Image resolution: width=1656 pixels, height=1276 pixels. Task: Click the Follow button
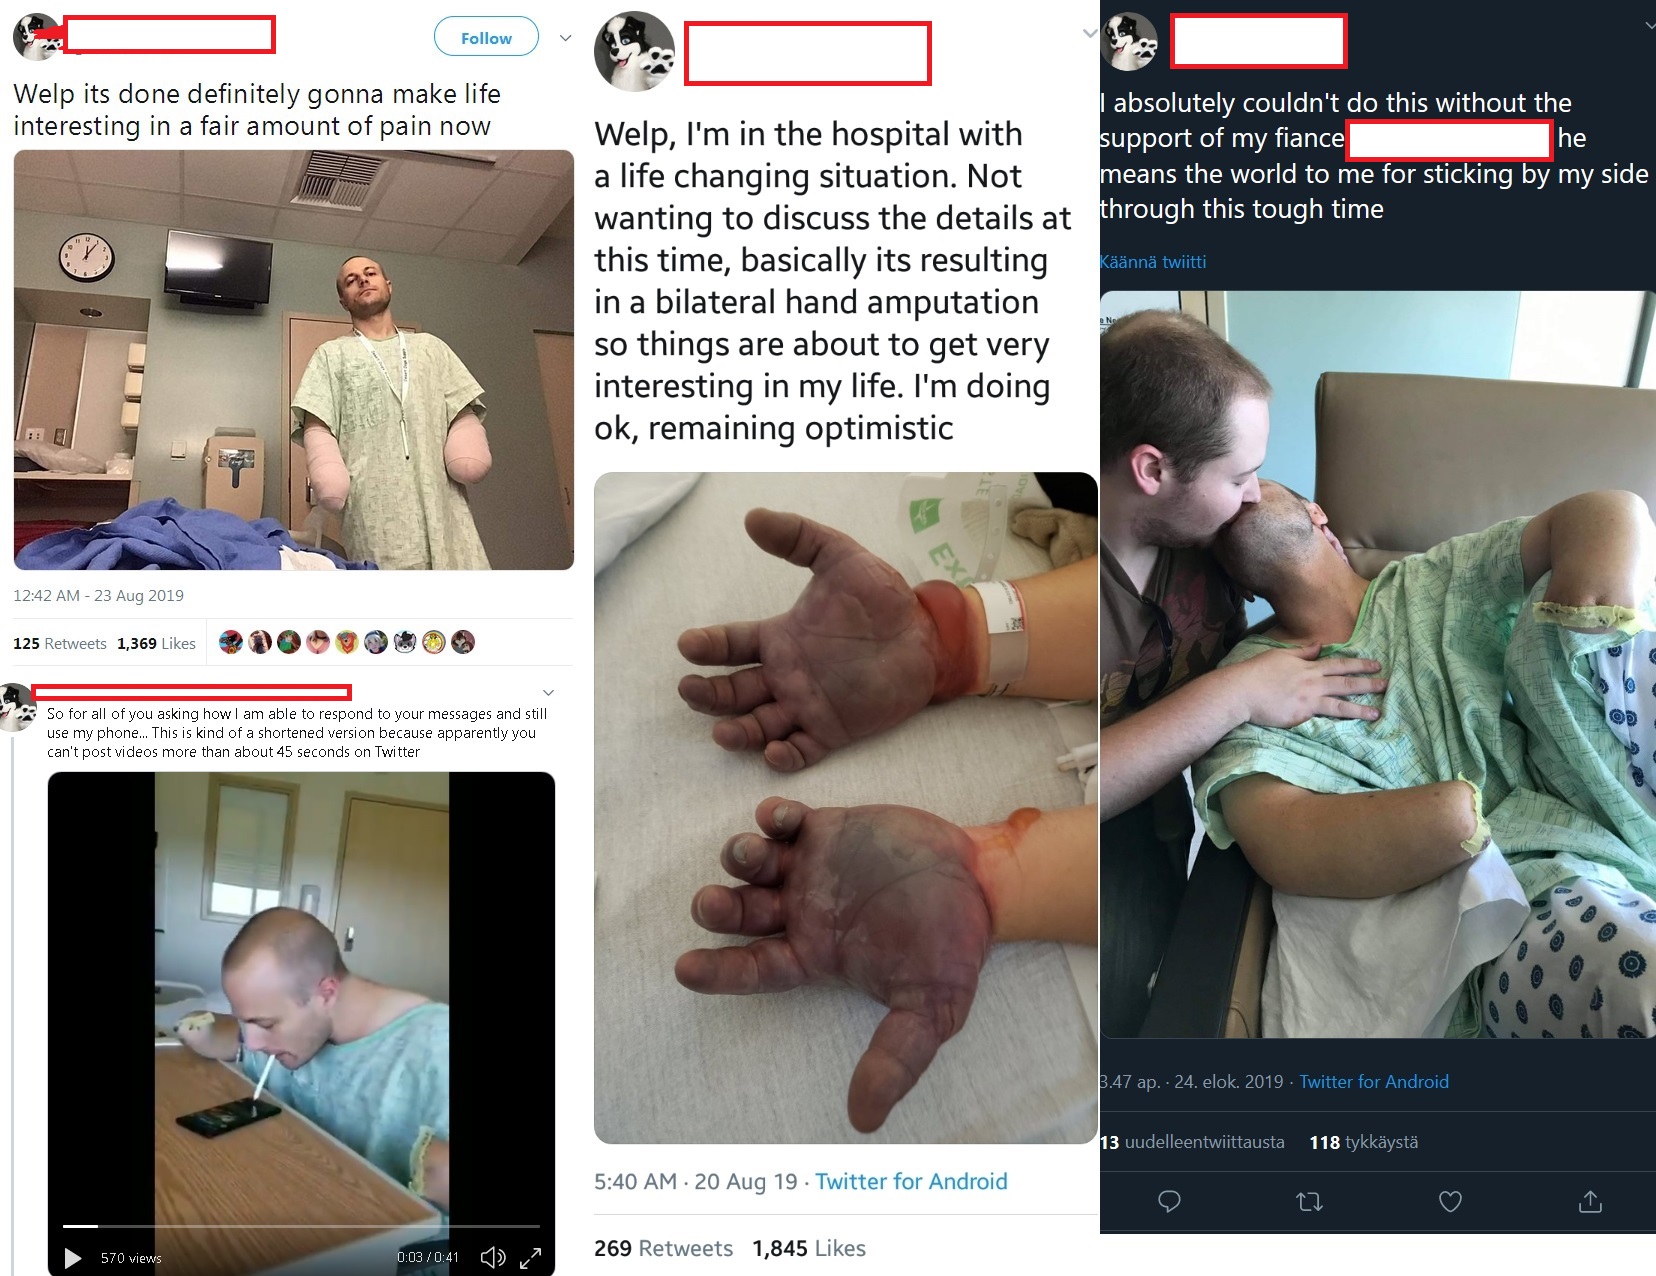tap(486, 38)
